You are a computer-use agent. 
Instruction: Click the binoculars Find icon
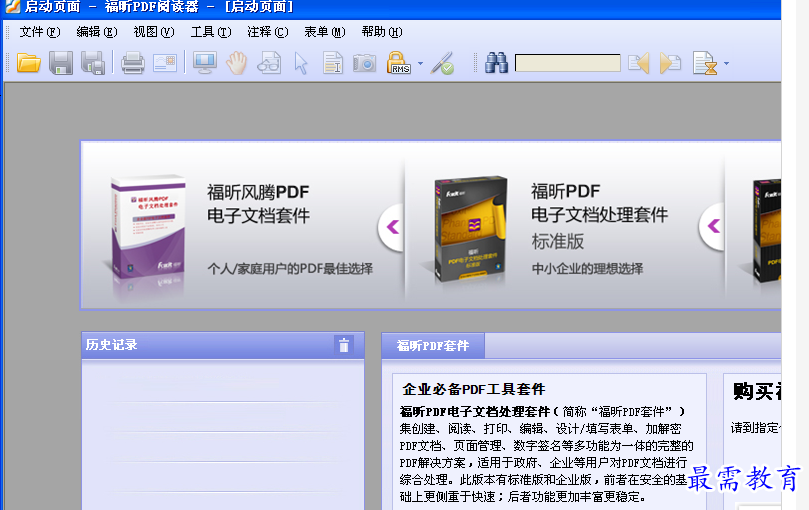[x=496, y=63]
